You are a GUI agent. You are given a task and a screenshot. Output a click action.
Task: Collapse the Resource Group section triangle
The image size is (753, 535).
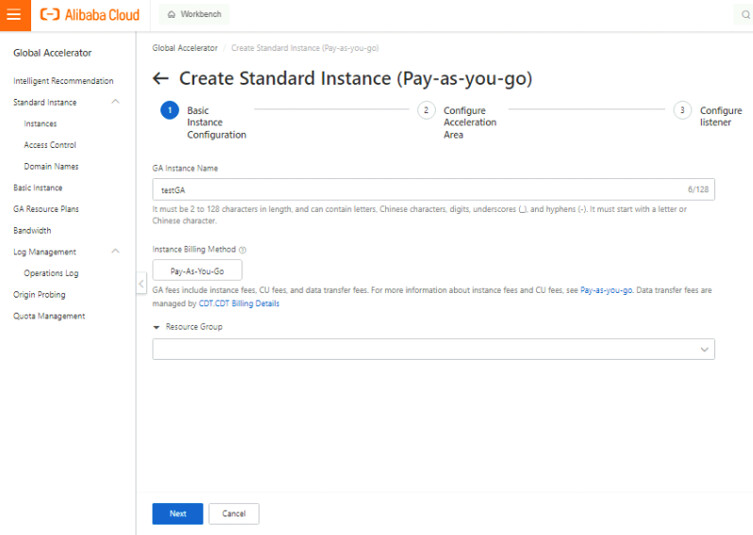coord(156,327)
